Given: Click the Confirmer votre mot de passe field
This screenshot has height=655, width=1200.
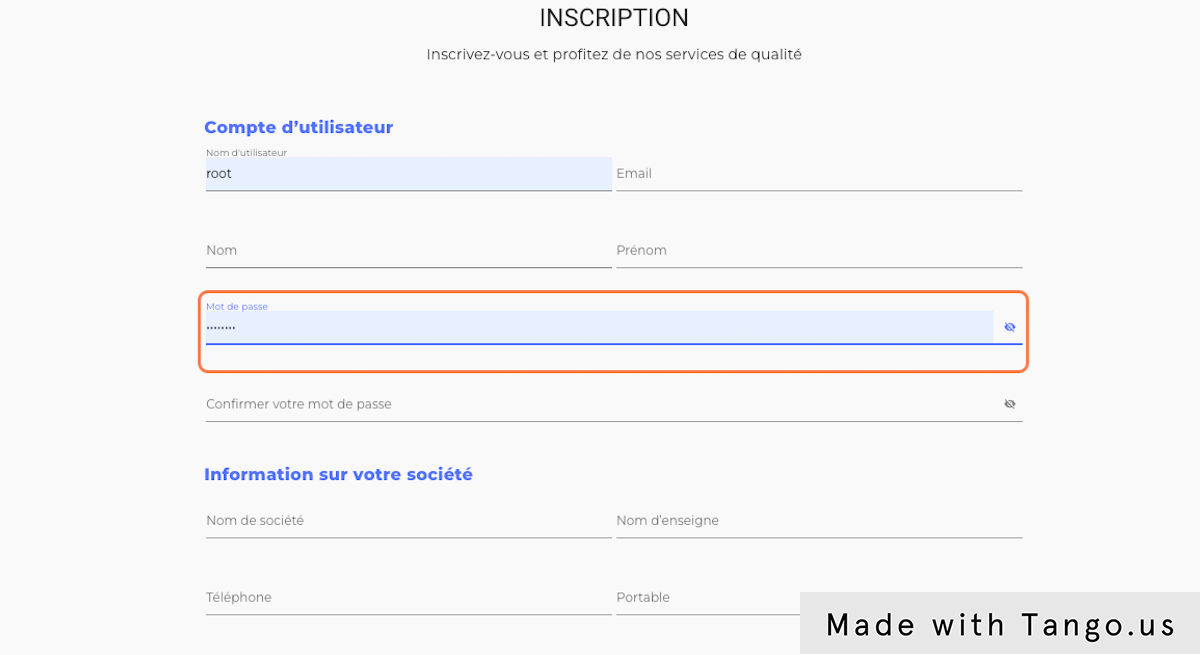Looking at the screenshot, I should [x=598, y=405].
